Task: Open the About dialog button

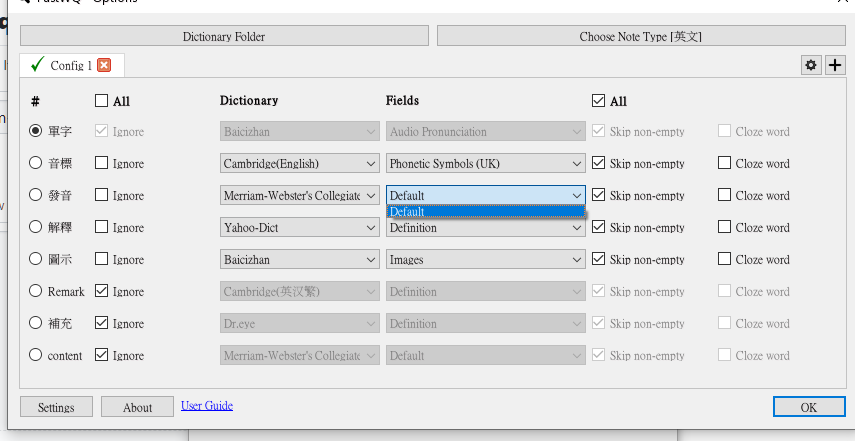Action: tap(137, 407)
